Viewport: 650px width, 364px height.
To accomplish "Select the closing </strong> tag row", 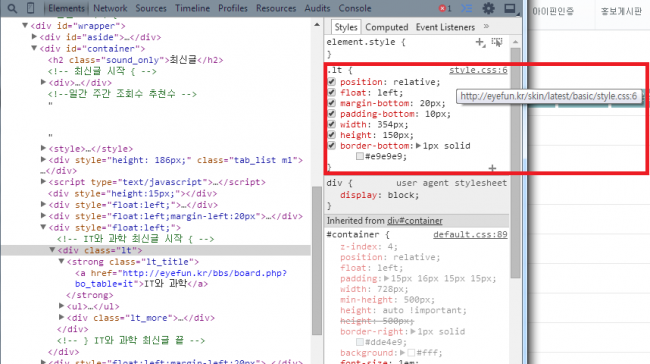I will point(90,295).
